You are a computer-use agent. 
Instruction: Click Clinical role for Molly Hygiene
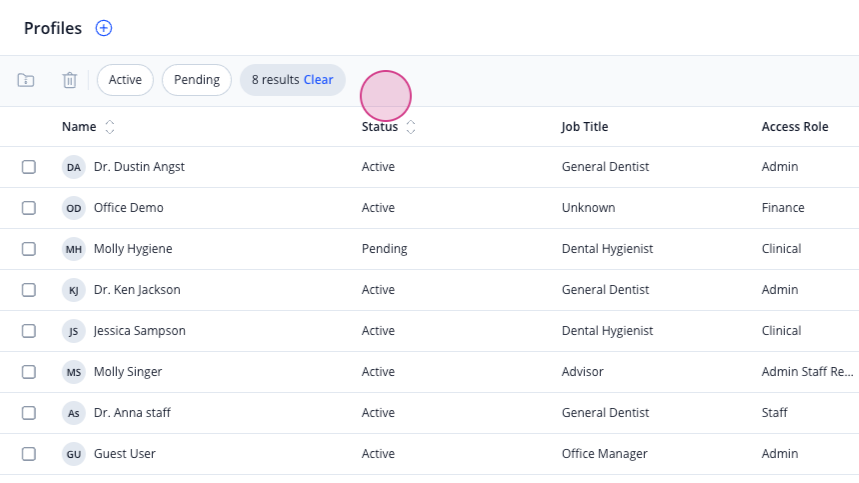click(781, 249)
